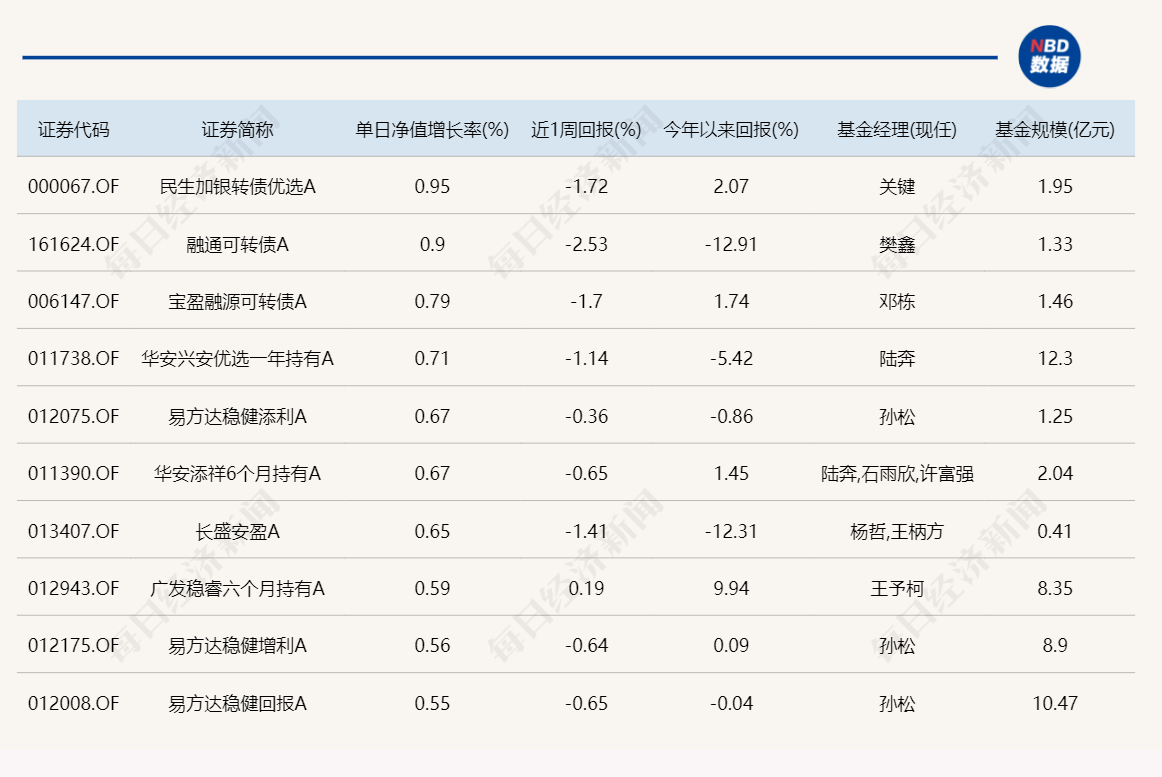Select year-to-date return 2.07
This screenshot has height=777, width=1162.
point(731,186)
